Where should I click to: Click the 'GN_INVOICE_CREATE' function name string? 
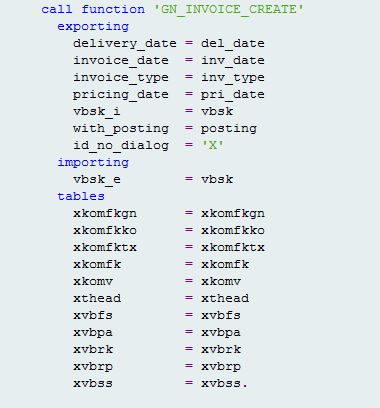click(229, 9)
